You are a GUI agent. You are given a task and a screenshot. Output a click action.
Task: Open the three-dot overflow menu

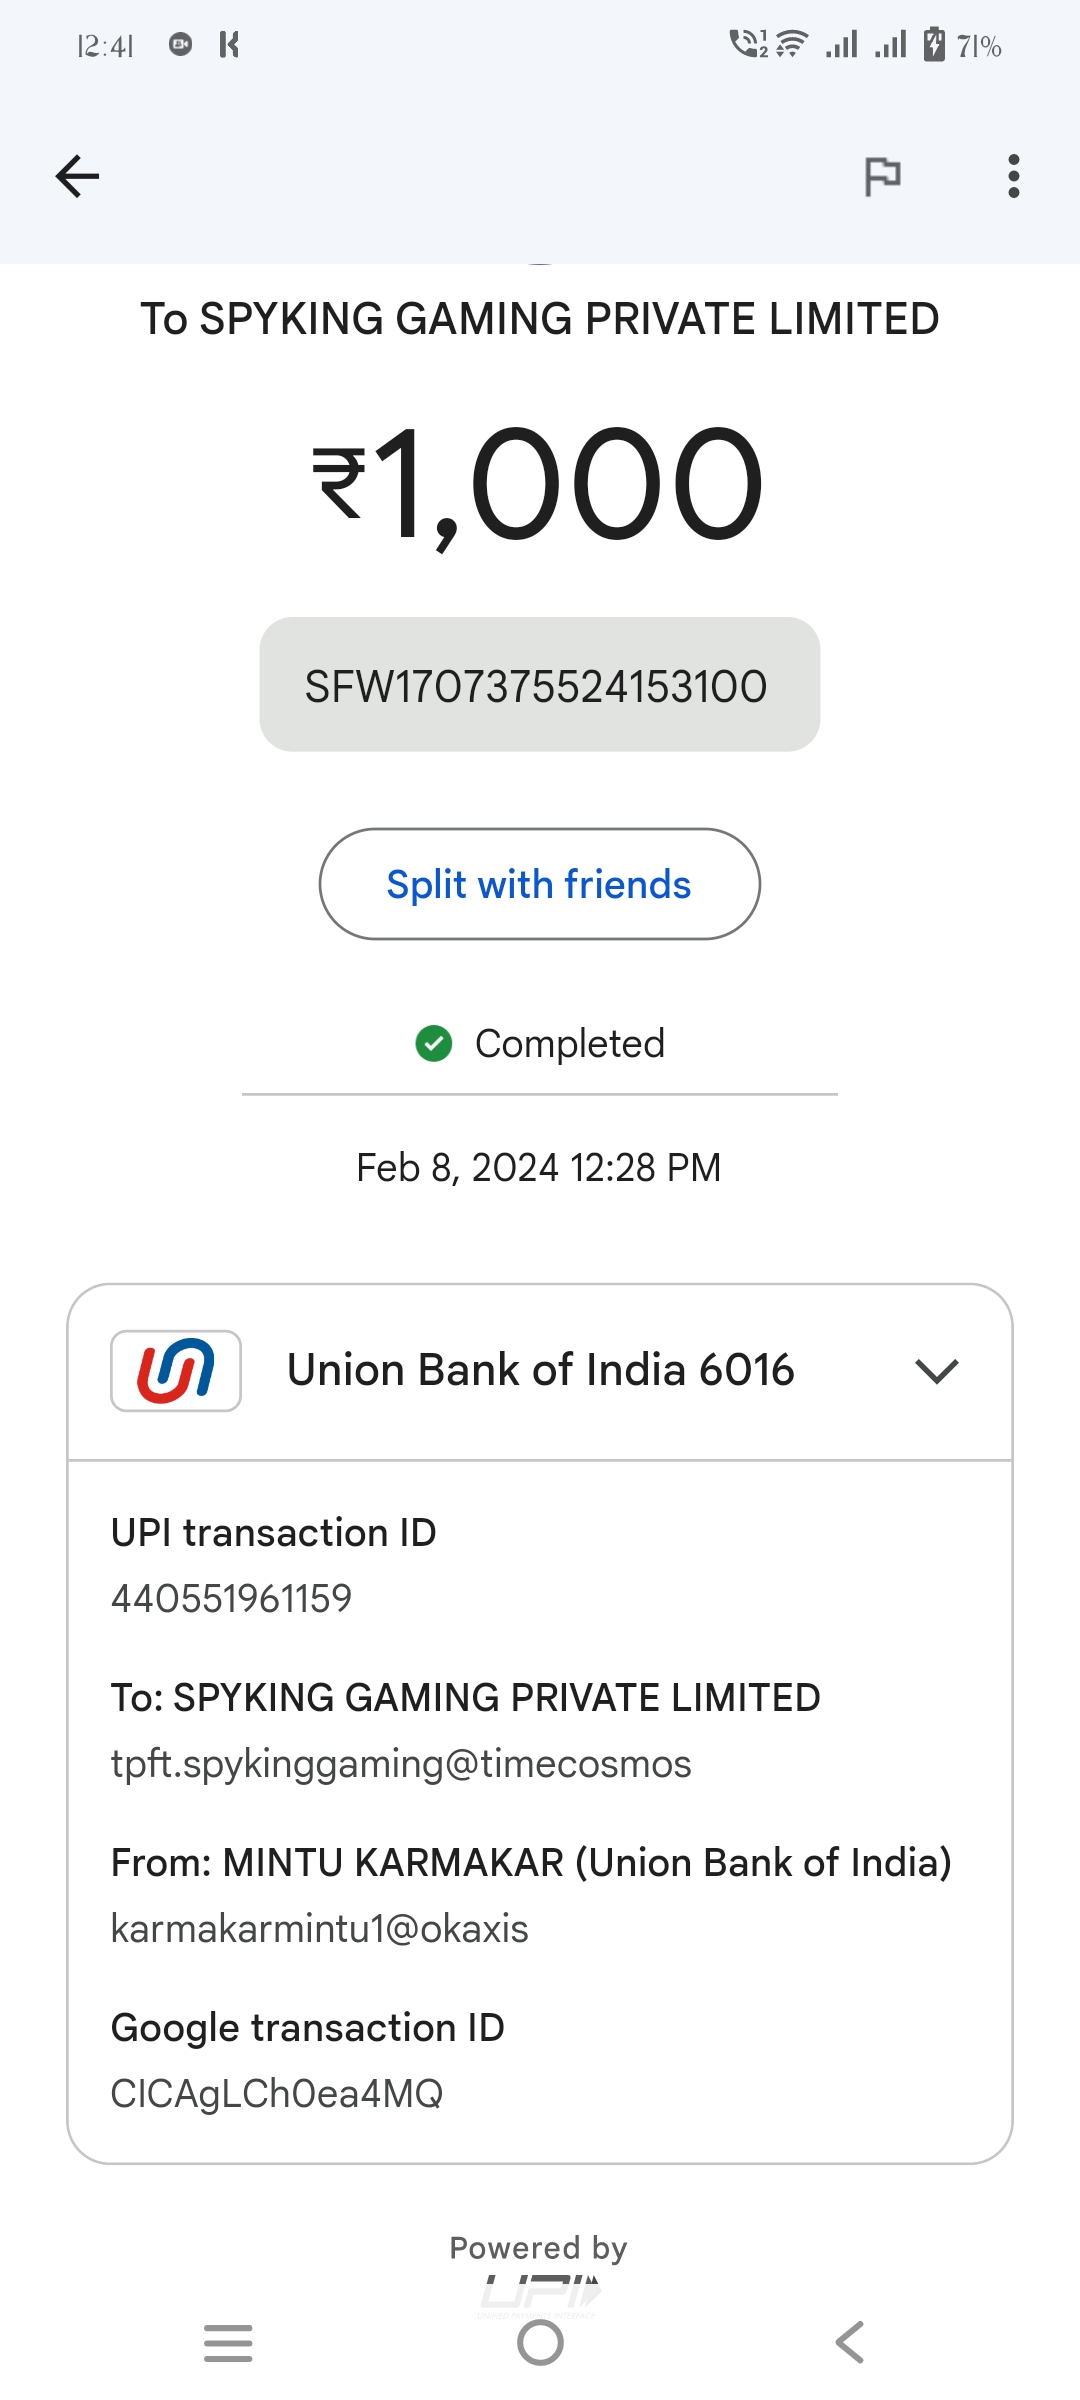click(x=1013, y=177)
